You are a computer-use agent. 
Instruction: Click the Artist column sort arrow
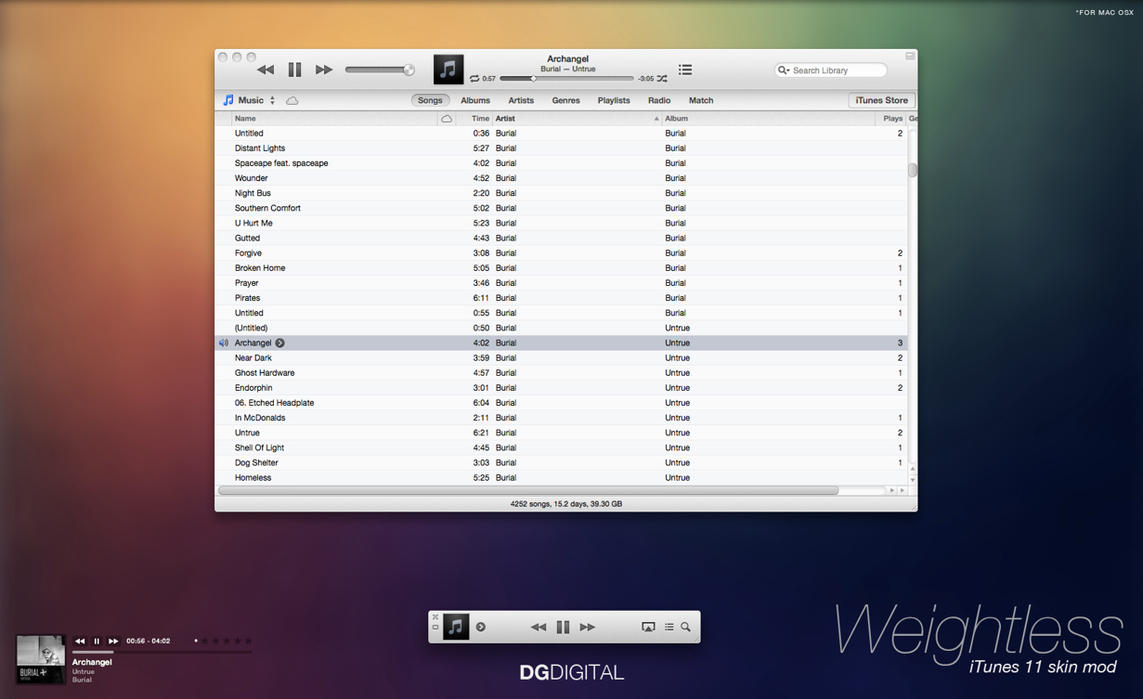[656, 119]
